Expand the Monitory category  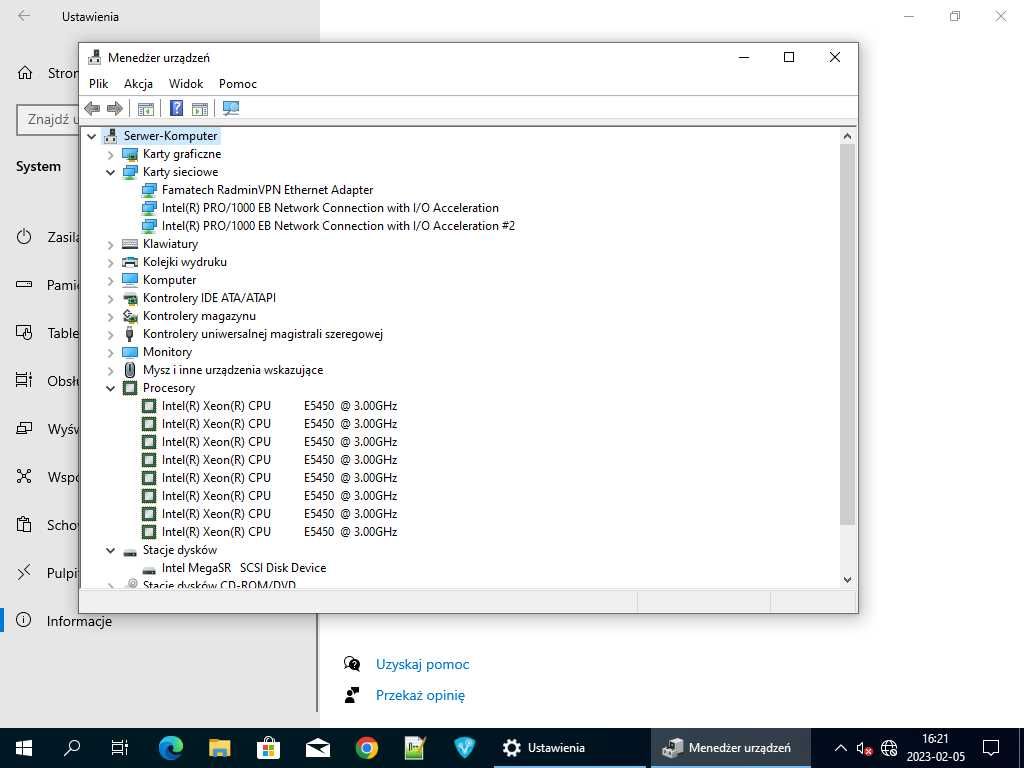tap(110, 353)
